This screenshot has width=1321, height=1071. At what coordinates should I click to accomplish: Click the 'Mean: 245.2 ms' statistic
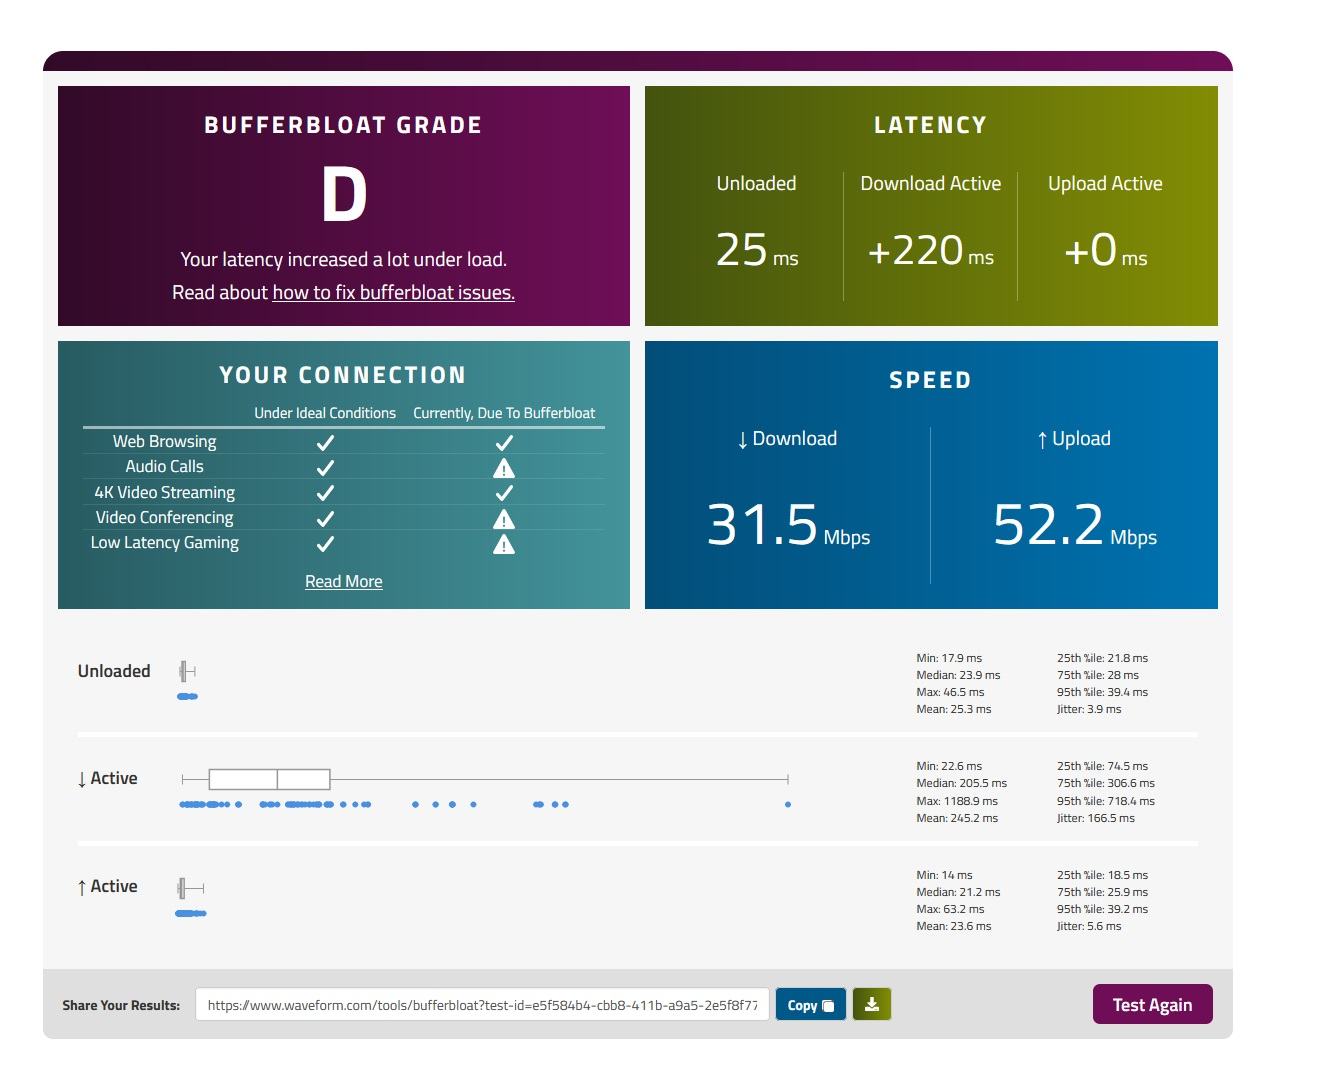[957, 818]
